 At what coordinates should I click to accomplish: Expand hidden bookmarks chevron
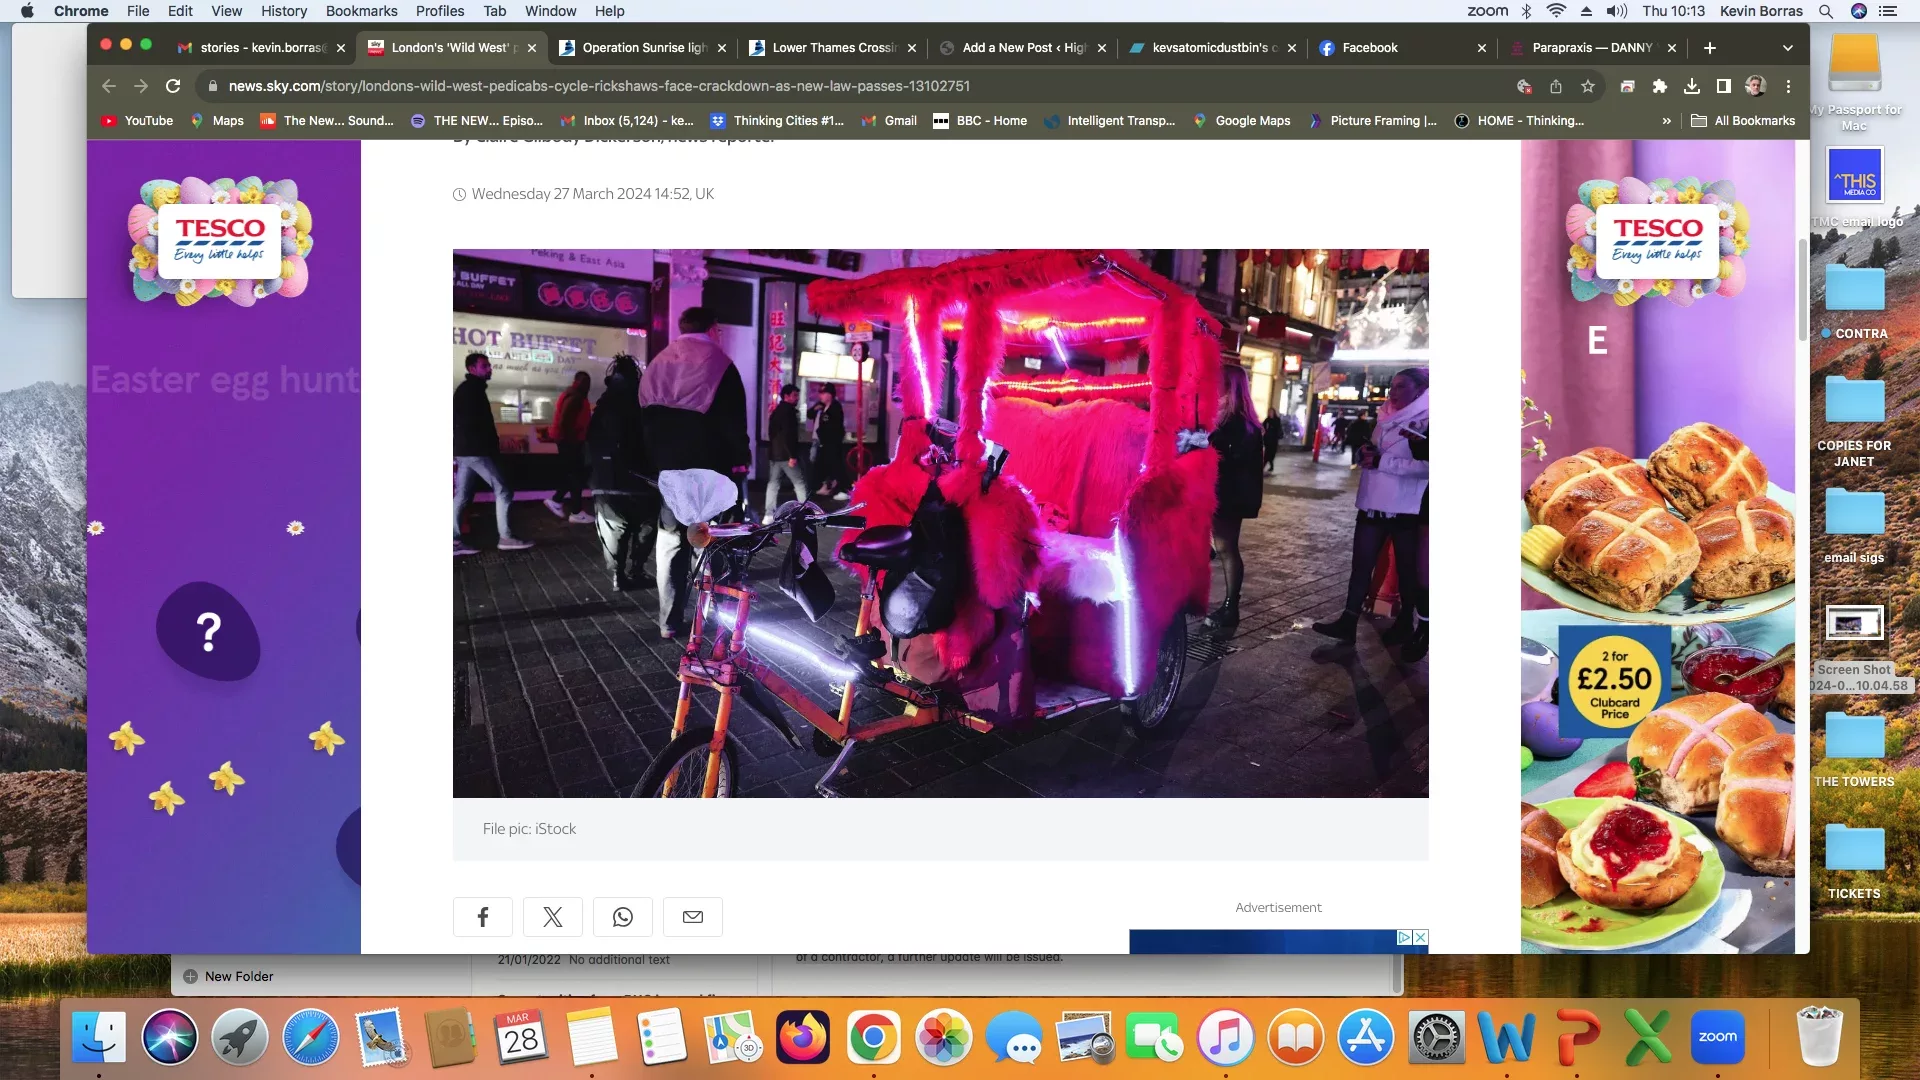[x=1666, y=121]
